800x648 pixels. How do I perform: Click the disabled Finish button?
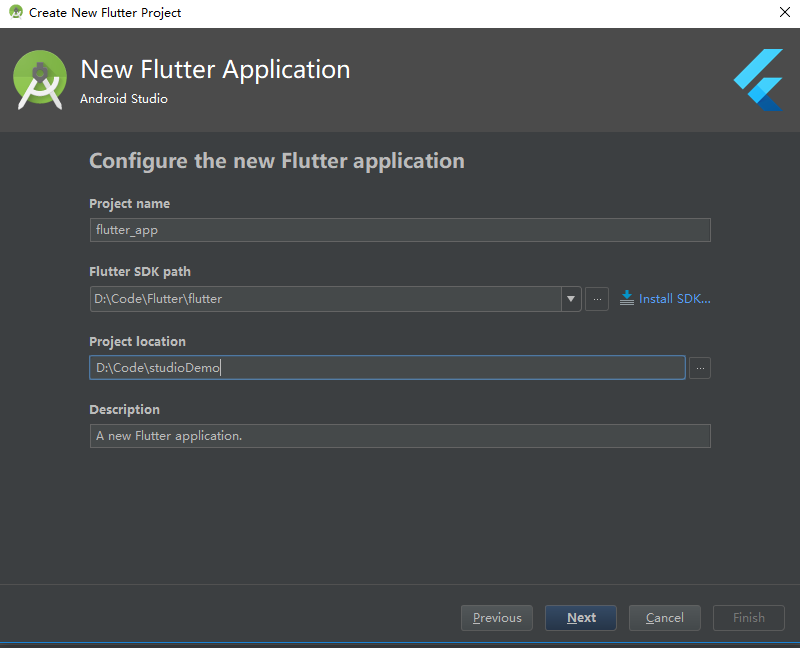coord(748,618)
